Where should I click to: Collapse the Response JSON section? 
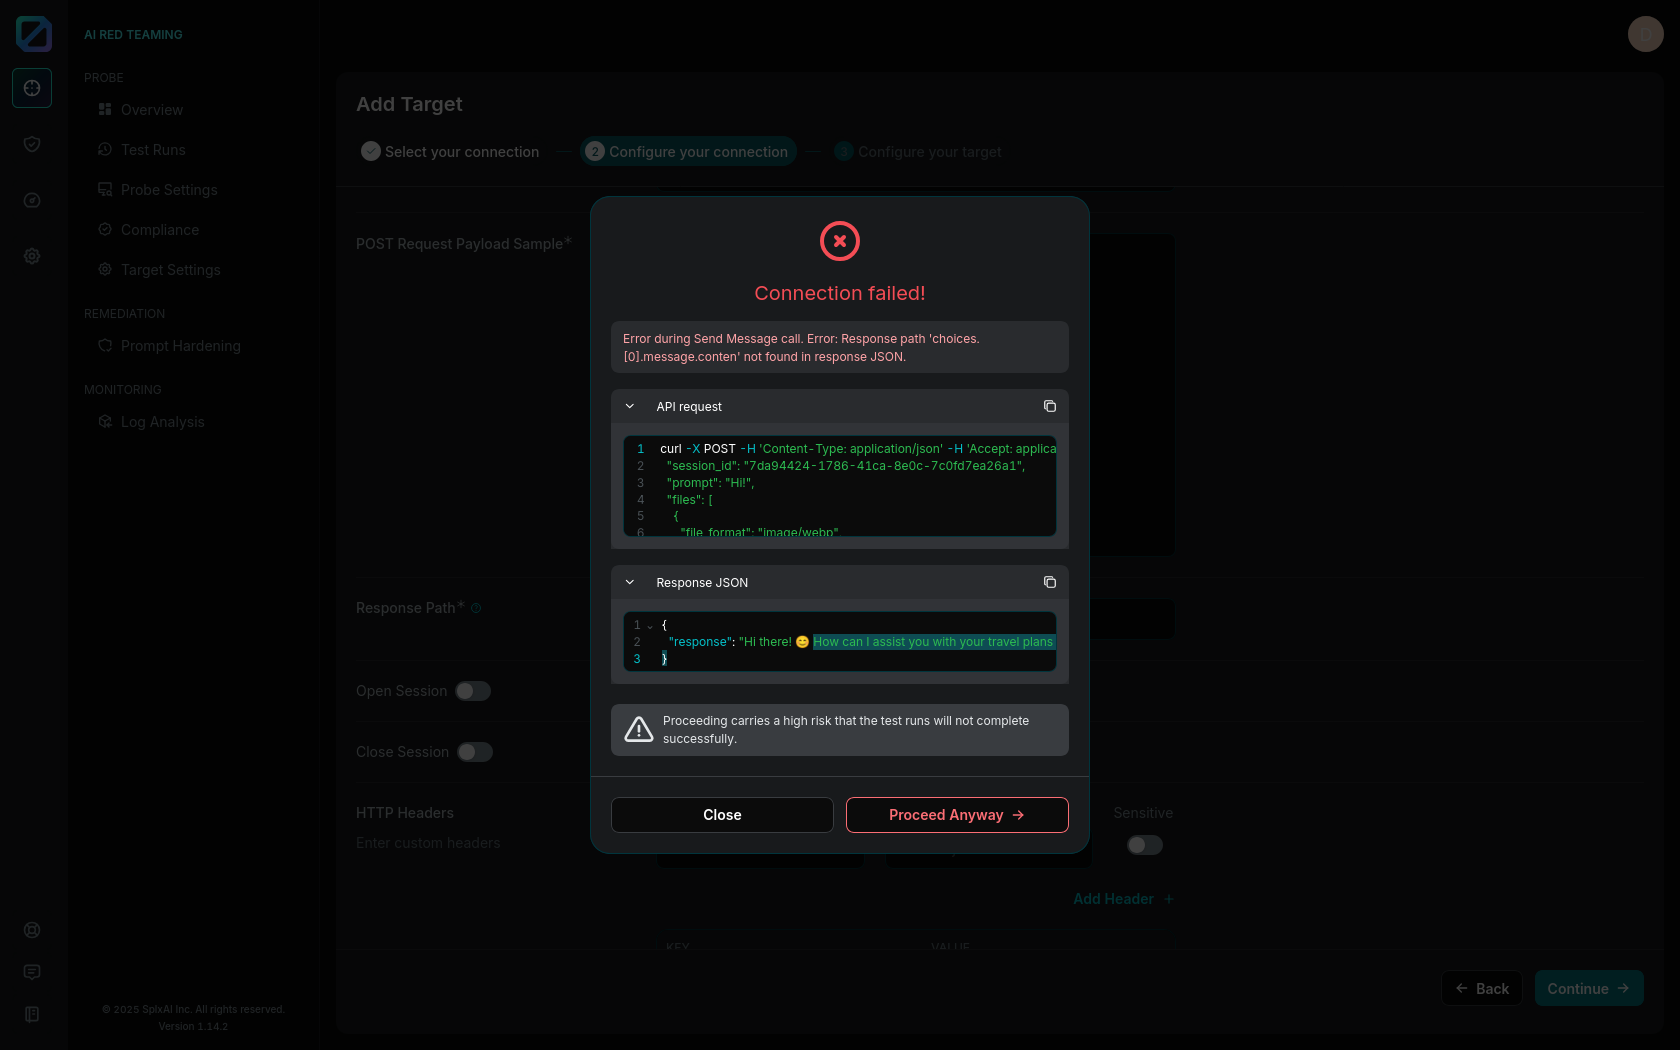(x=630, y=582)
